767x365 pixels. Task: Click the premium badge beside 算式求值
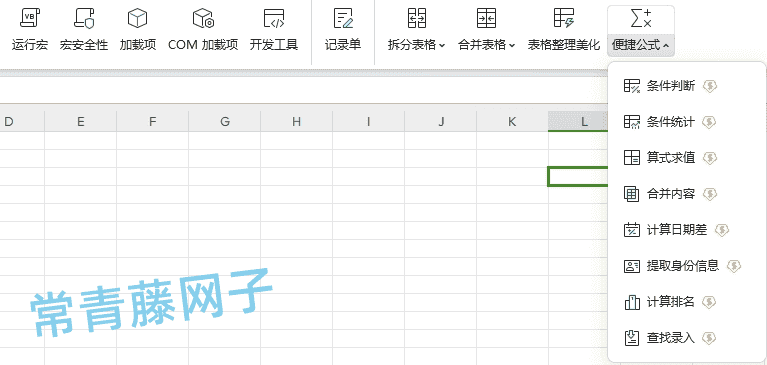click(x=710, y=158)
